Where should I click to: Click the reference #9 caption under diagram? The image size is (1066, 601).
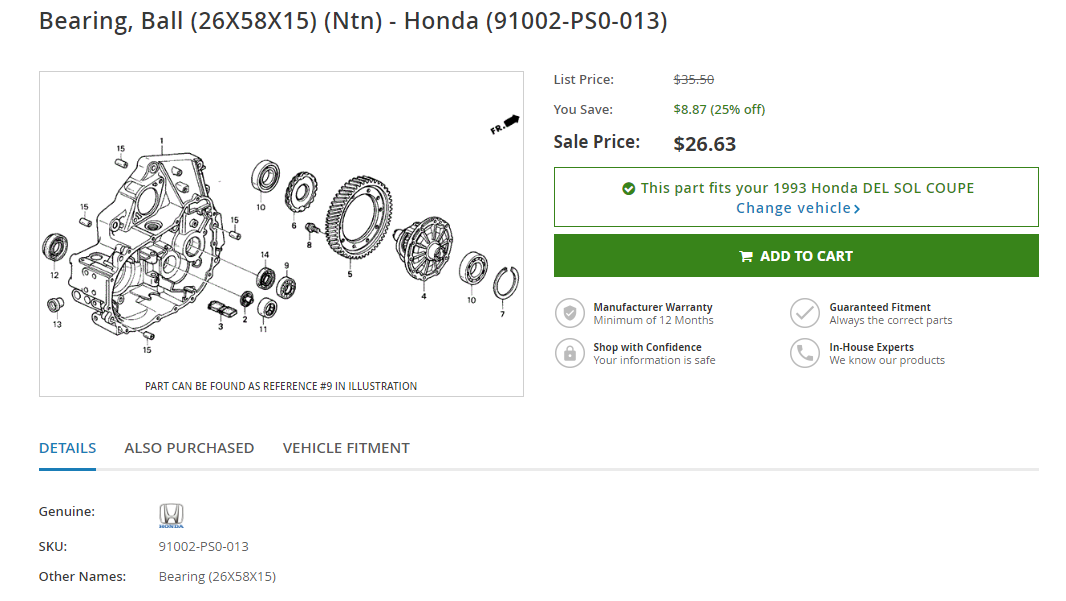pyautogui.click(x=281, y=386)
